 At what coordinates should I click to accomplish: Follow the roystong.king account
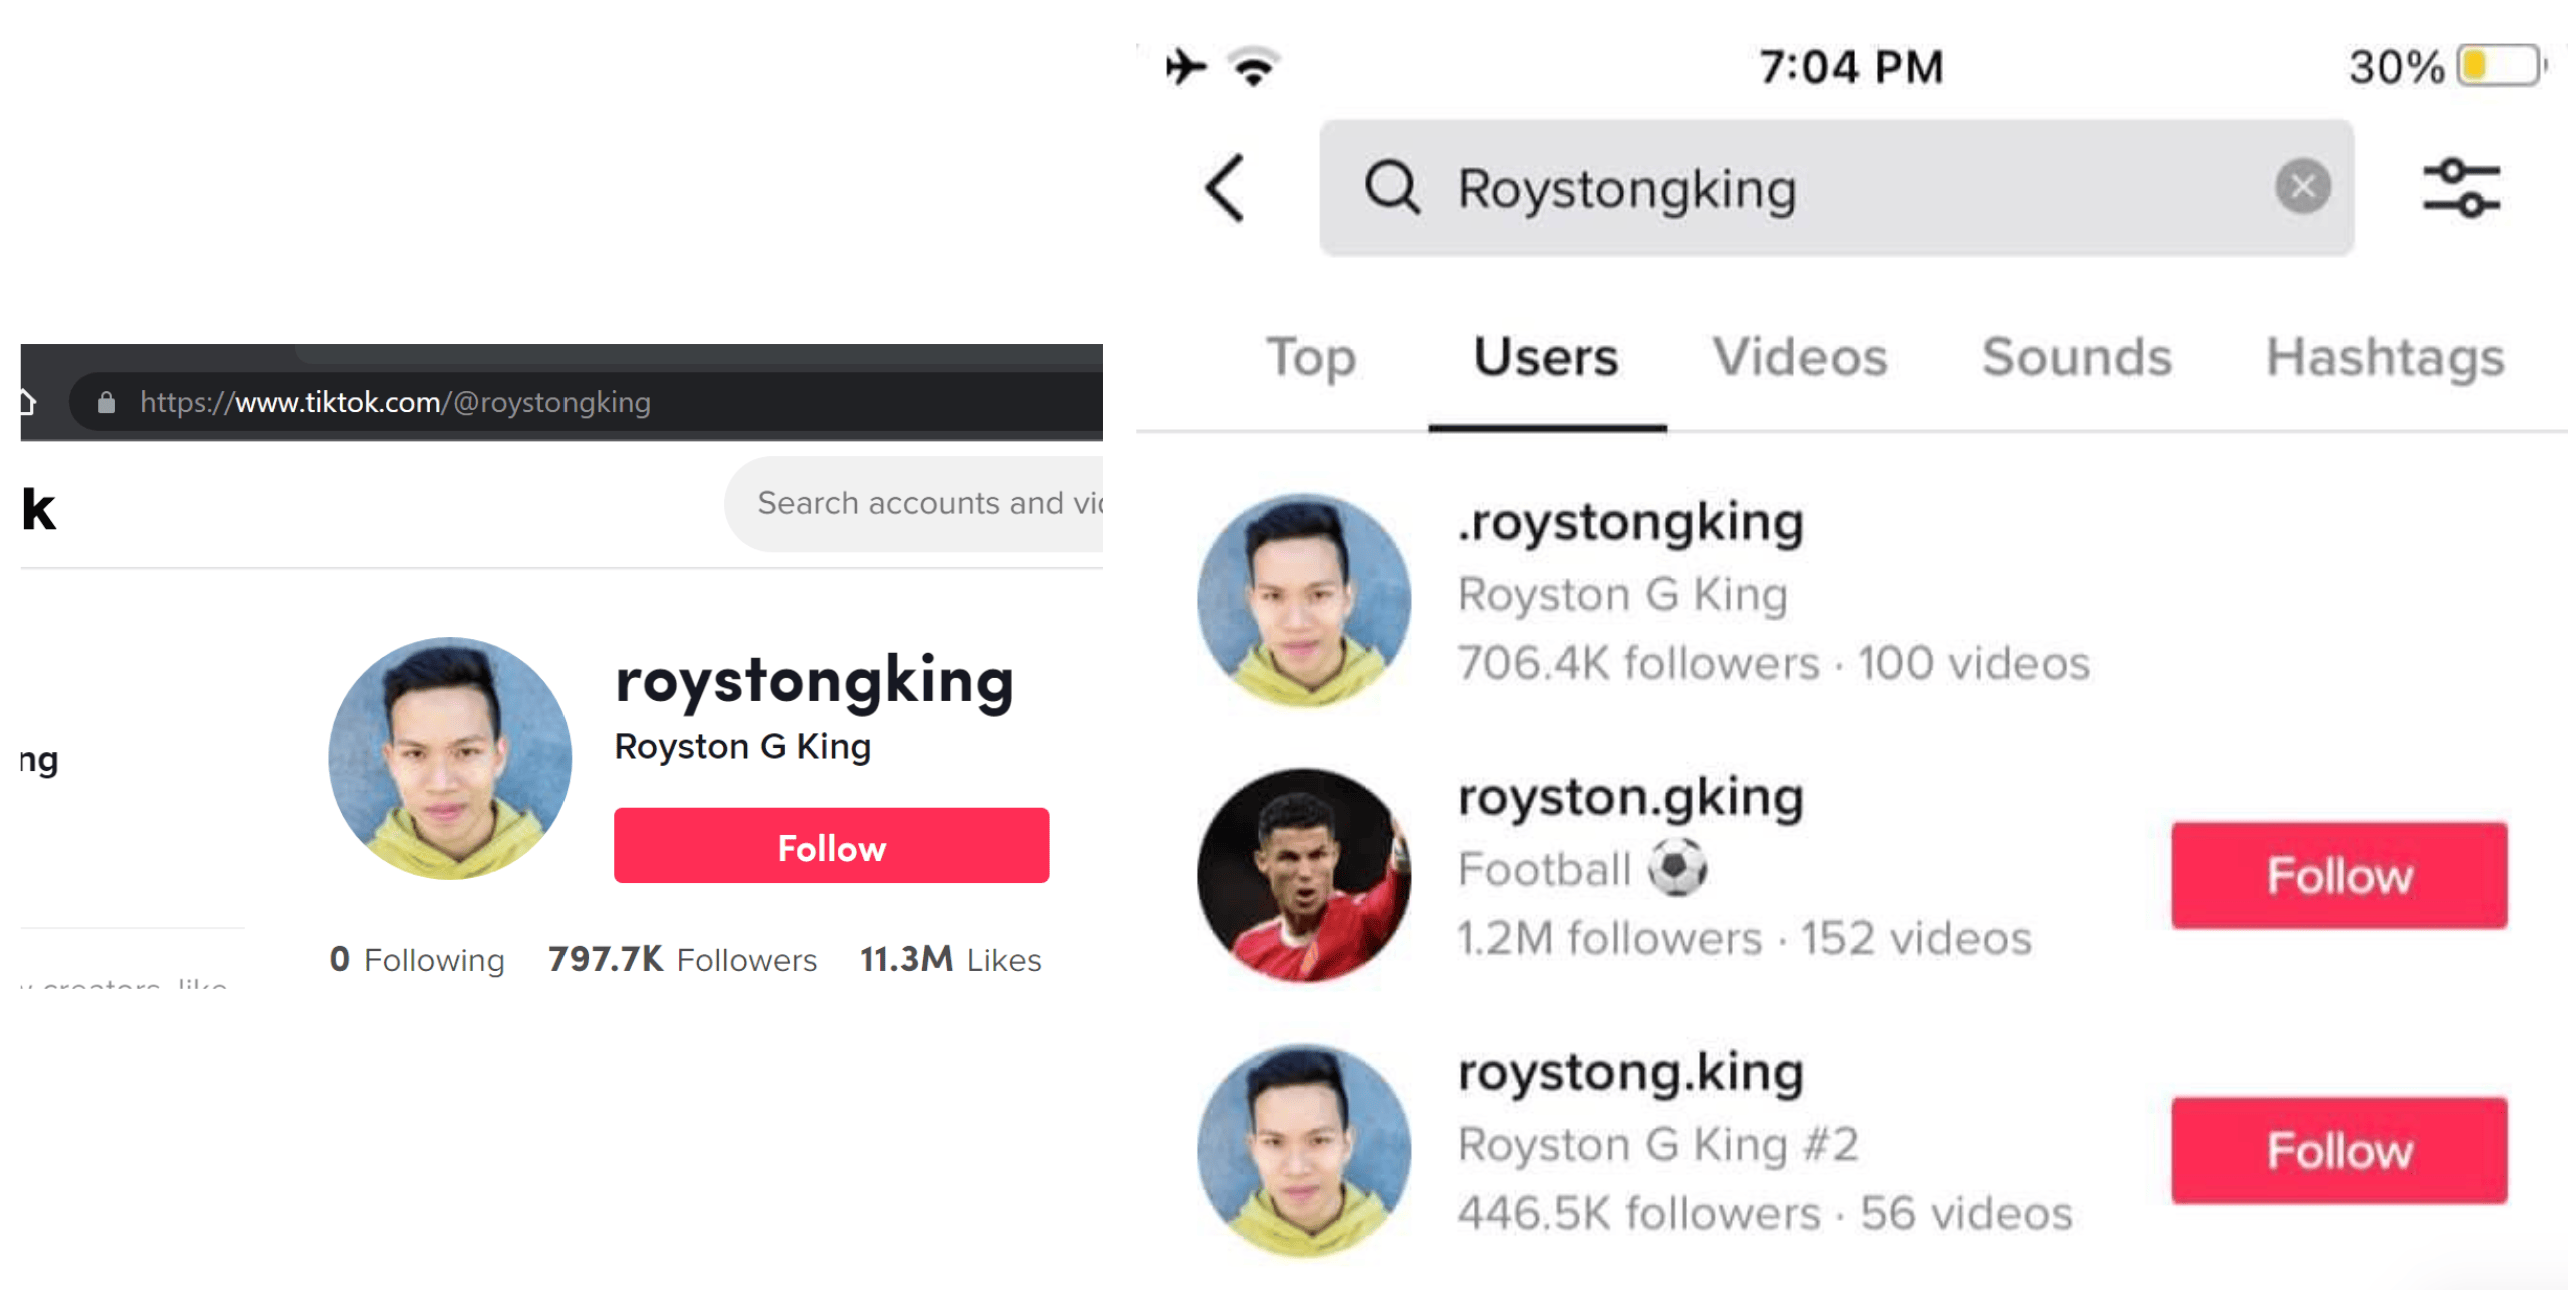pyautogui.click(x=2338, y=1150)
